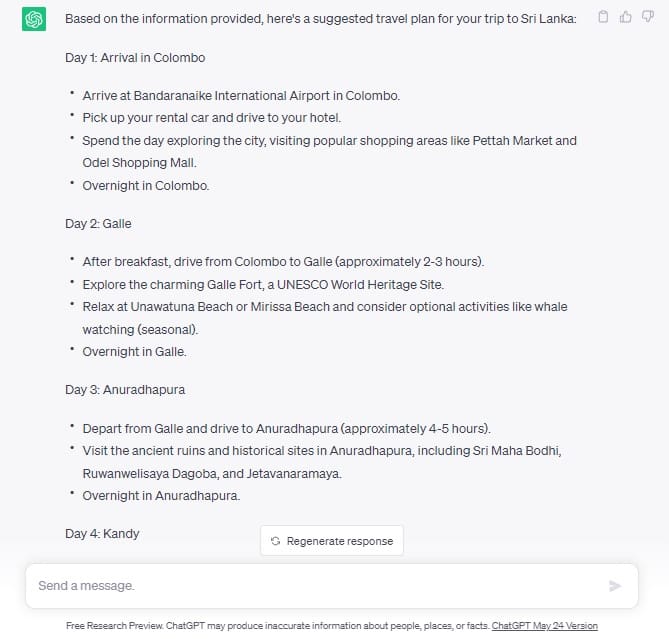
Task: Click the green ChatGPT avatar logo
Action: [x=34, y=19]
